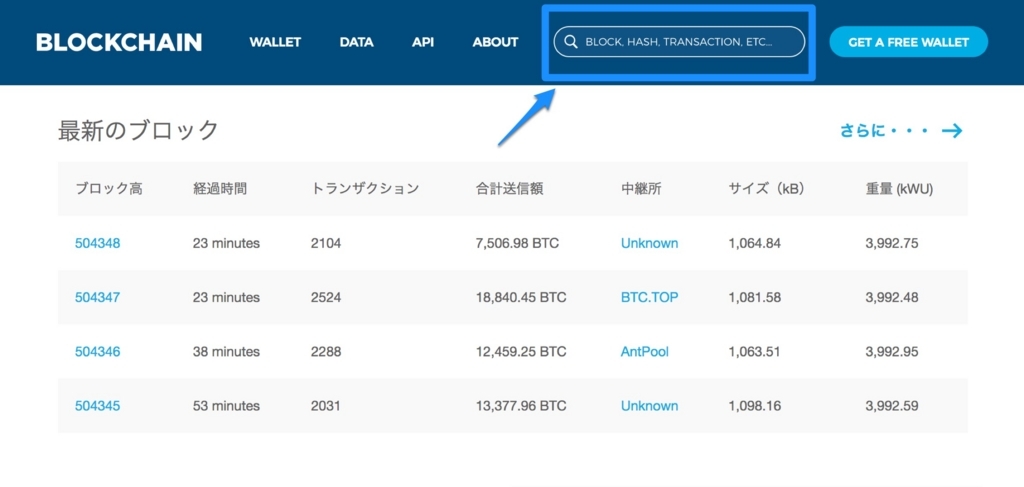Viewport: 1024px width, 487px height.
Task: Select the 合計送信額 column header
Action: coord(509,189)
